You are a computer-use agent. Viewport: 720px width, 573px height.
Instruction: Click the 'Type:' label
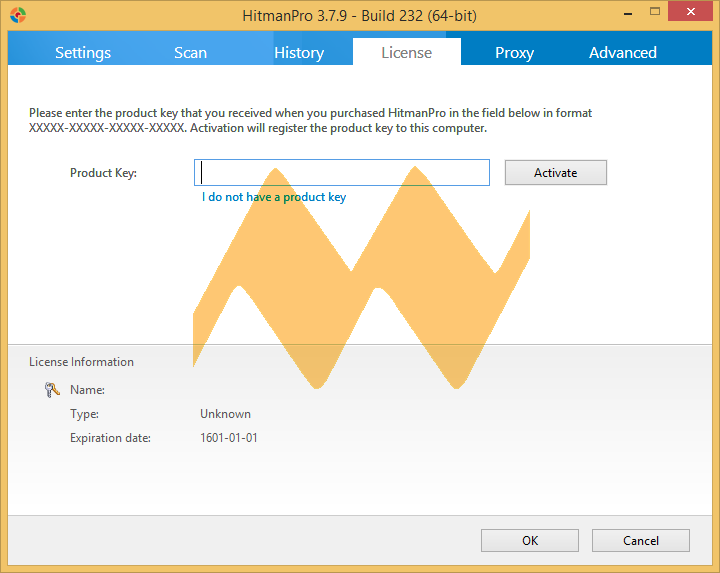coord(84,414)
